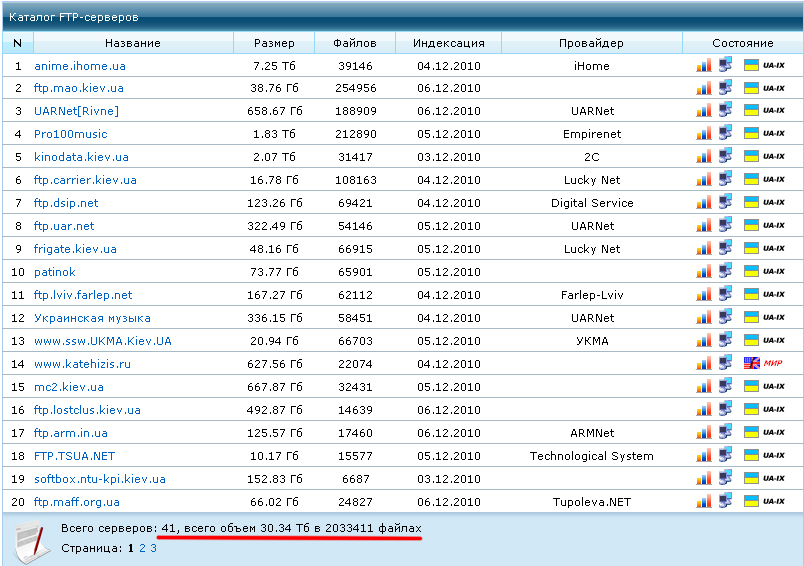Click Ukrainian flag in ftp.lviv.farlep.net row
The image size is (804, 566).
[x=751, y=294]
